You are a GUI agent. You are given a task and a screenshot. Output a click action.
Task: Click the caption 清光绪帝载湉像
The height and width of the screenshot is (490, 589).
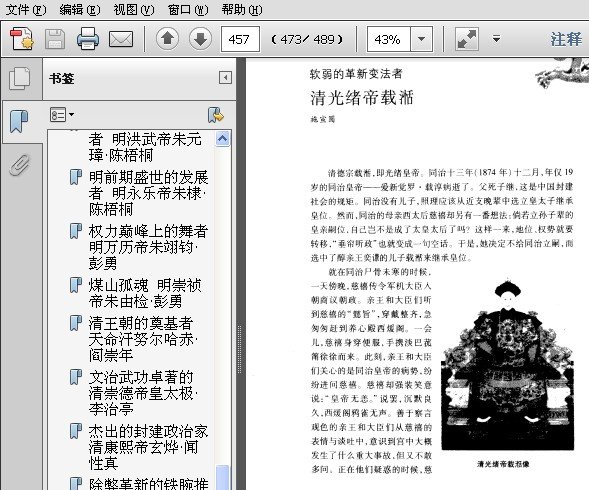(x=503, y=464)
